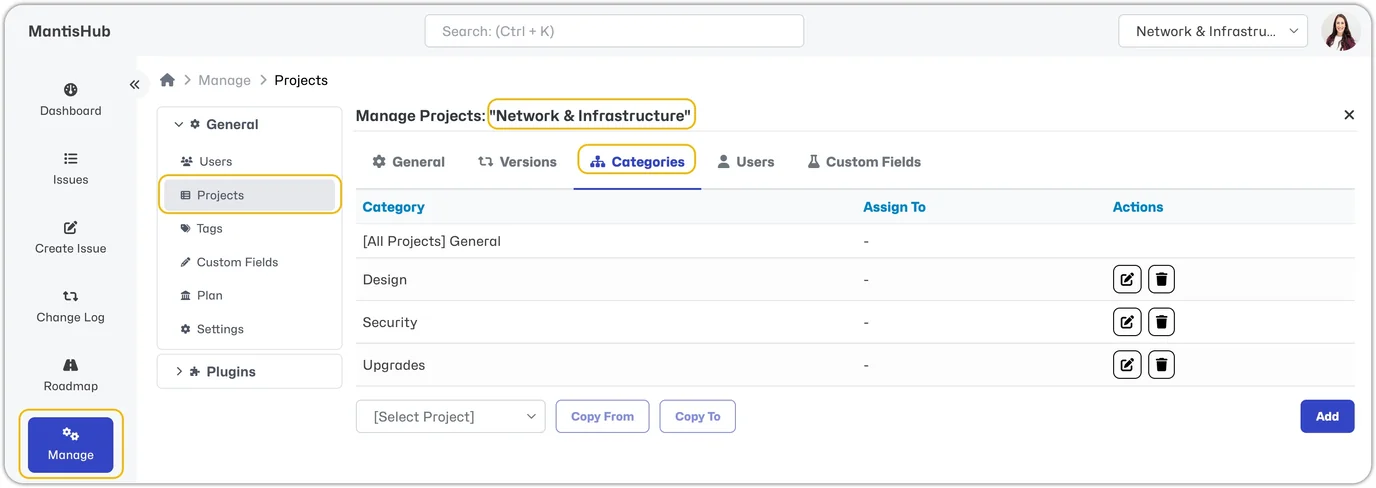Click the Upgrades category name
This screenshot has width=1376, height=488.
tap(394, 365)
